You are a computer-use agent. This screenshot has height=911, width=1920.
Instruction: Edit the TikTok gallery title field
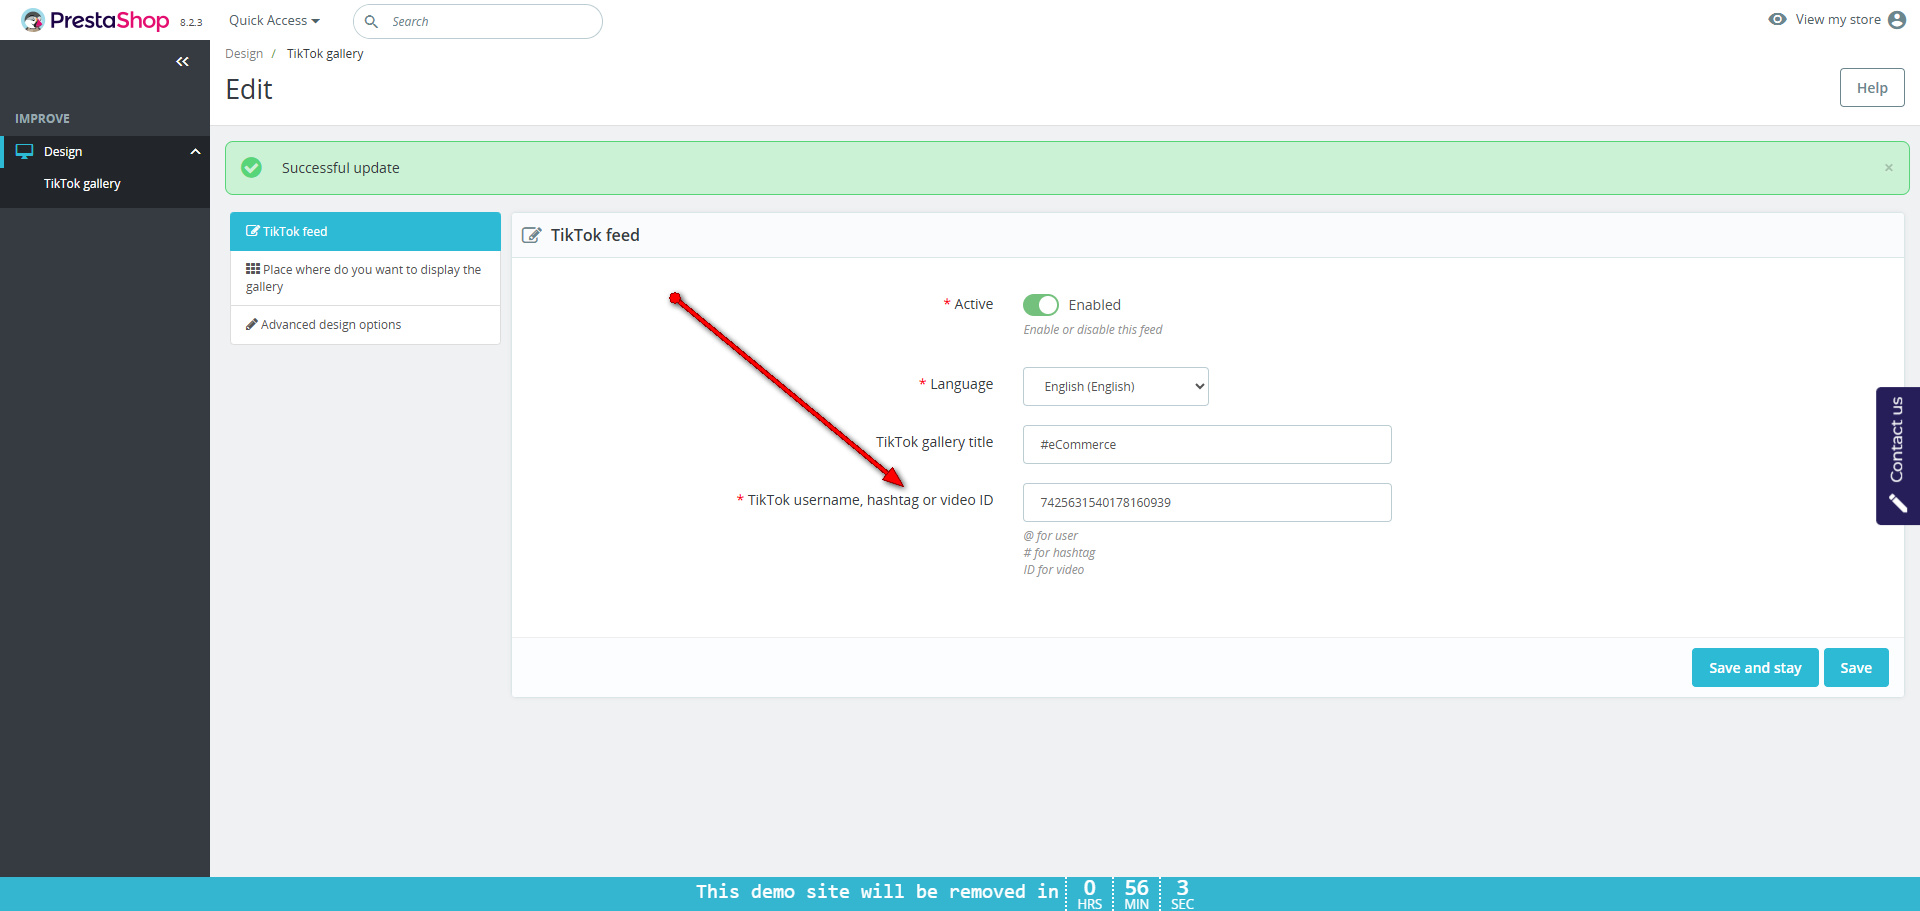click(x=1207, y=445)
